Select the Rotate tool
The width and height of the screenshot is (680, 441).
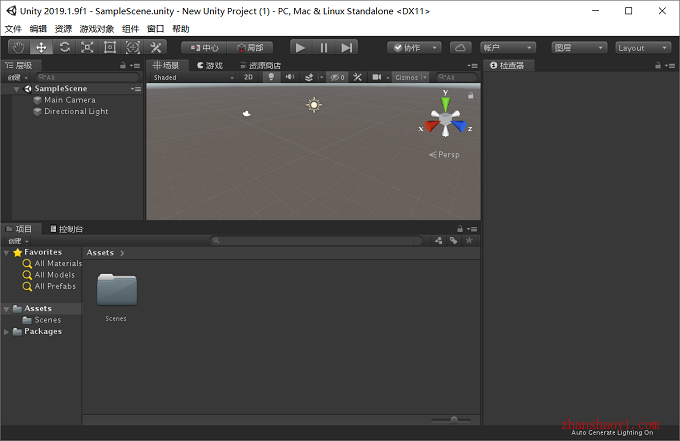[64, 47]
